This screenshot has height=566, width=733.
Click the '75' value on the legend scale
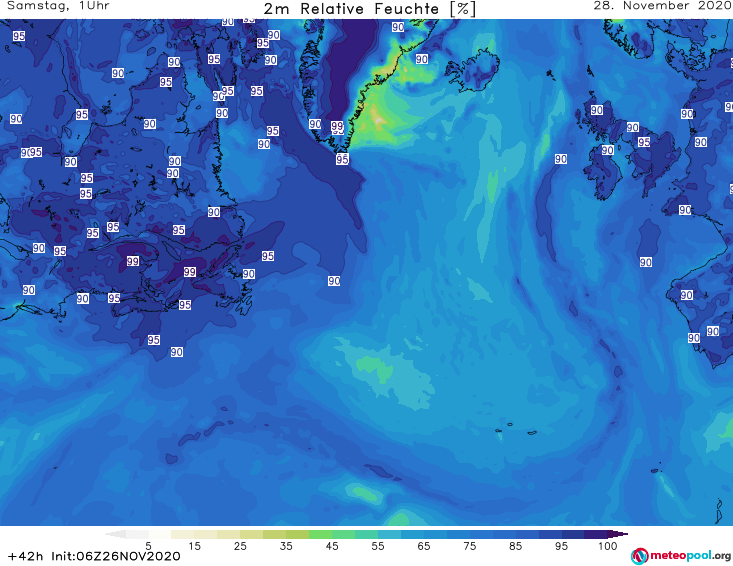pos(469,546)
